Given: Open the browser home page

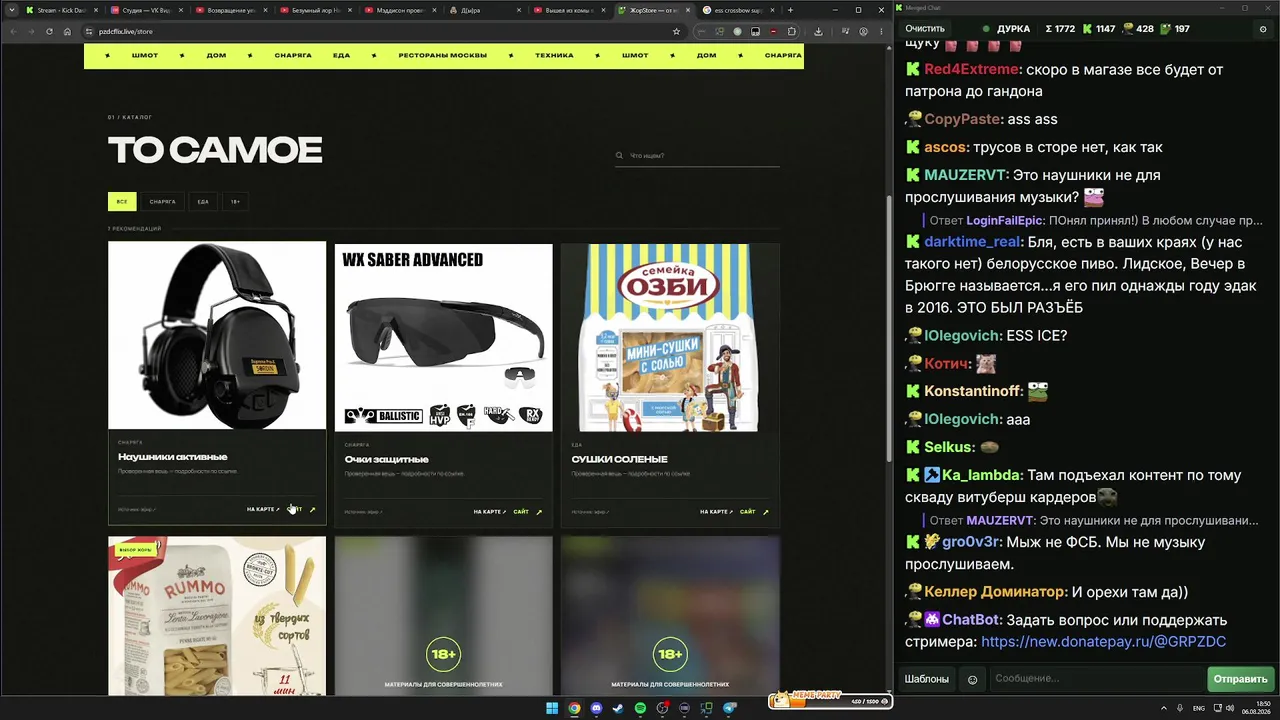Looking at the screenshot, I should point(67,31).
